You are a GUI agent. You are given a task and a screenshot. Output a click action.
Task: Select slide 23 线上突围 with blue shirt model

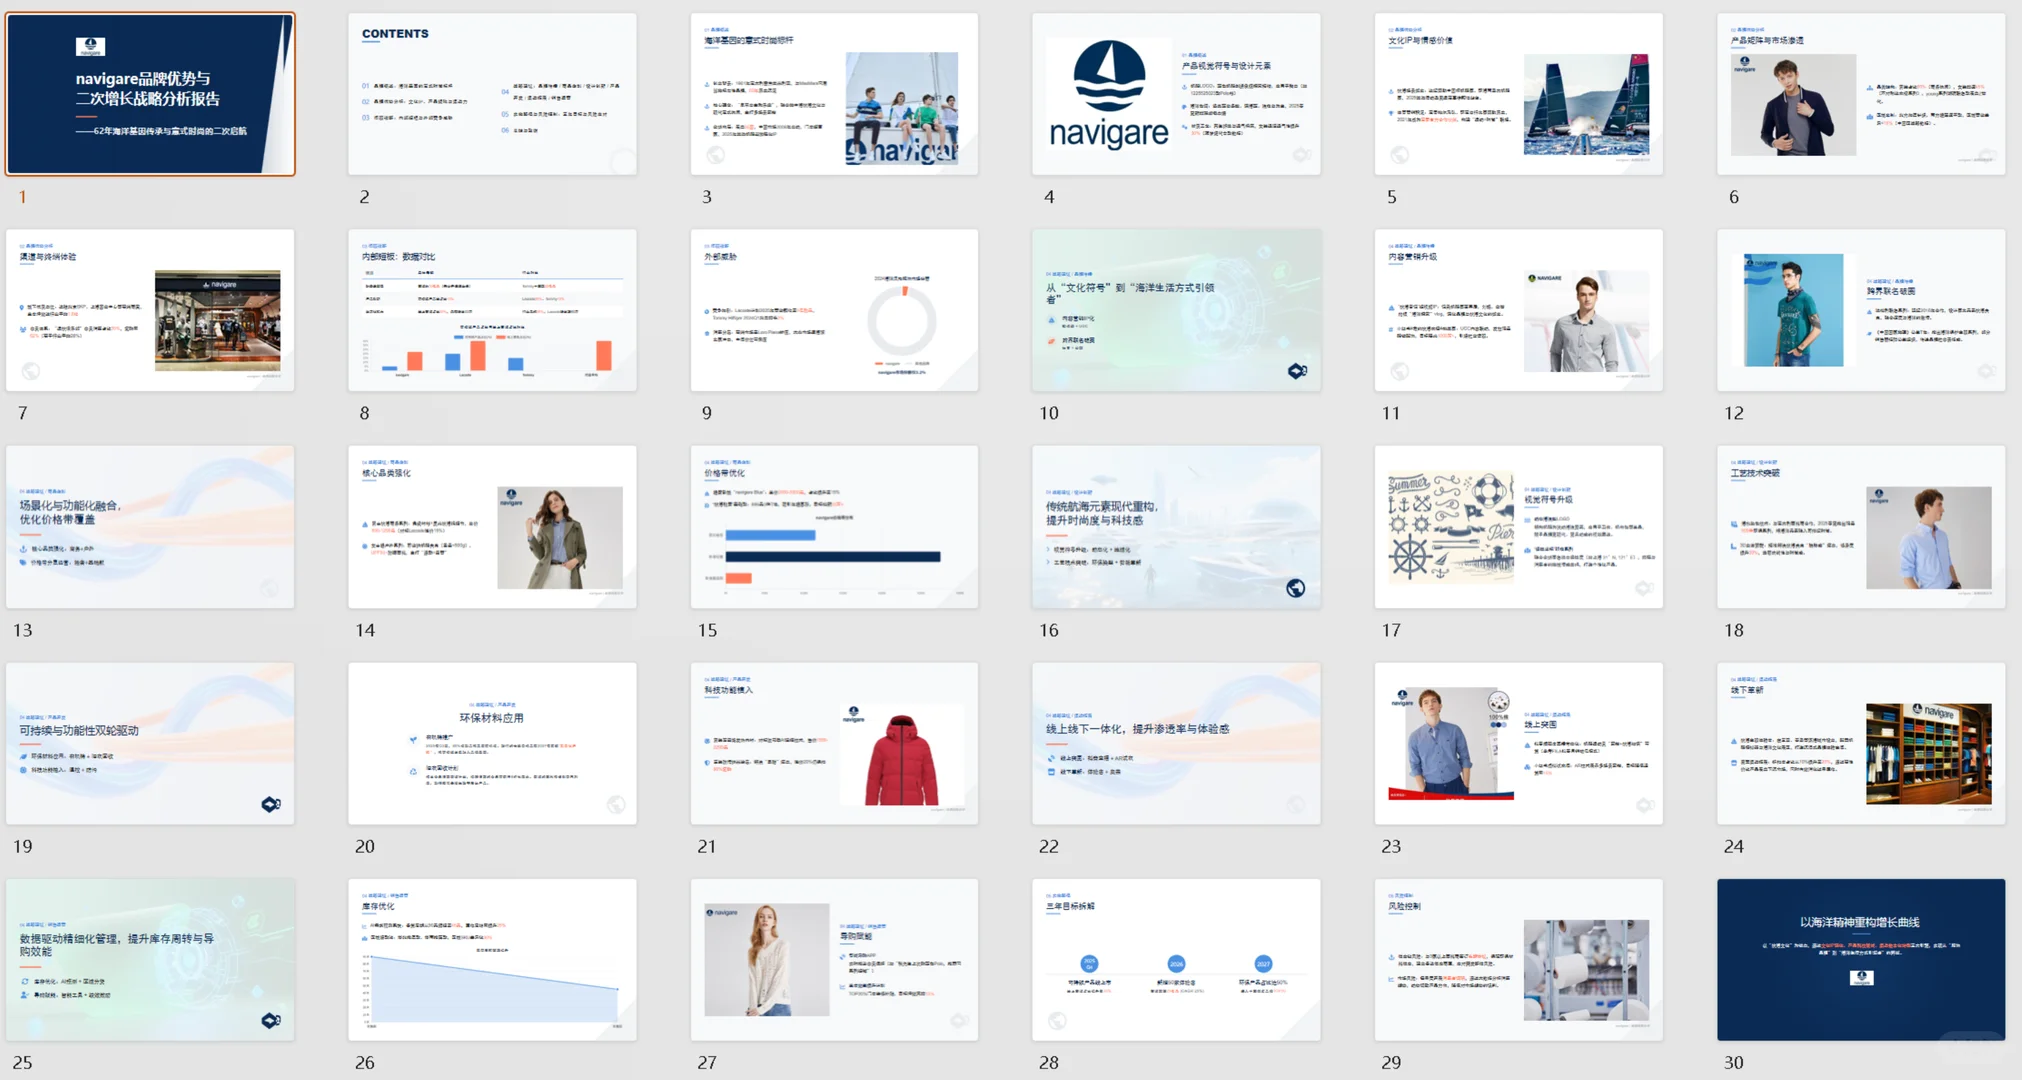[1518, 743]
